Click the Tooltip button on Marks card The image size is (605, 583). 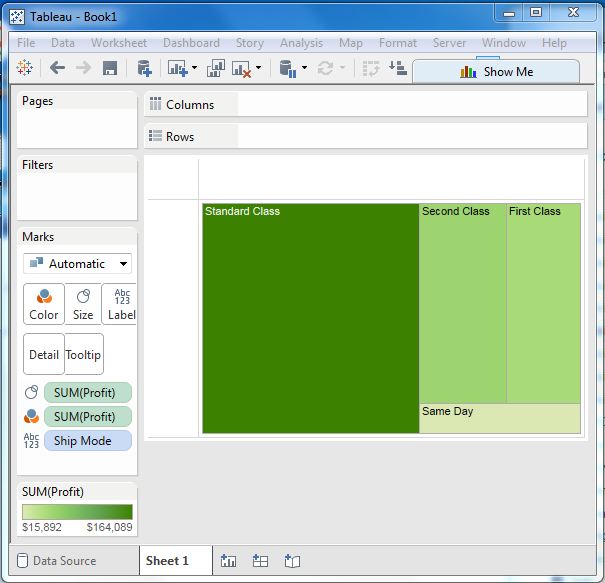tap(84, 354)
